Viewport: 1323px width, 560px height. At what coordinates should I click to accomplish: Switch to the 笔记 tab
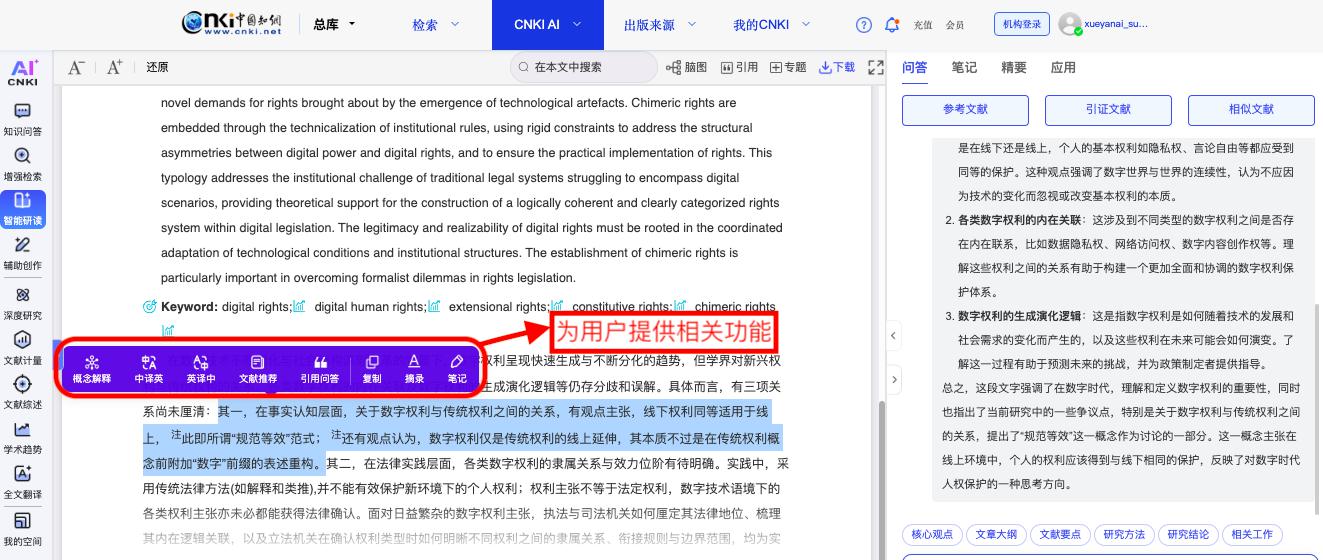click(964, 67)
